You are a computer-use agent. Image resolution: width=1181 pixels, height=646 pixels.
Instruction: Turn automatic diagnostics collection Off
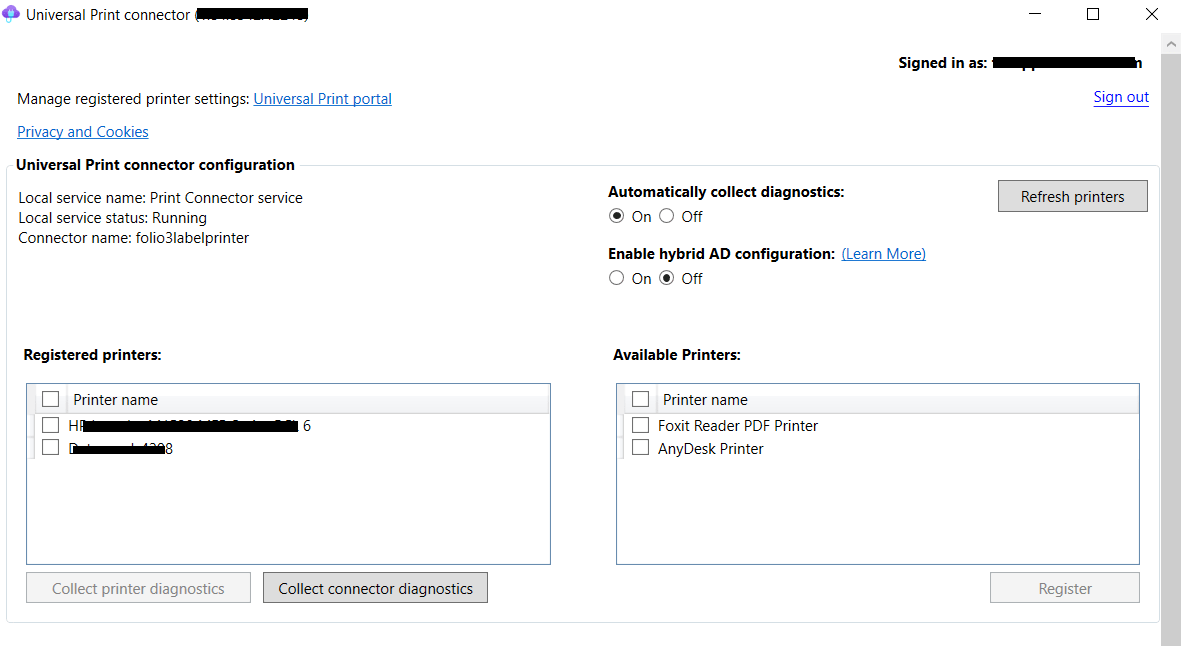(x=667, y=217)
